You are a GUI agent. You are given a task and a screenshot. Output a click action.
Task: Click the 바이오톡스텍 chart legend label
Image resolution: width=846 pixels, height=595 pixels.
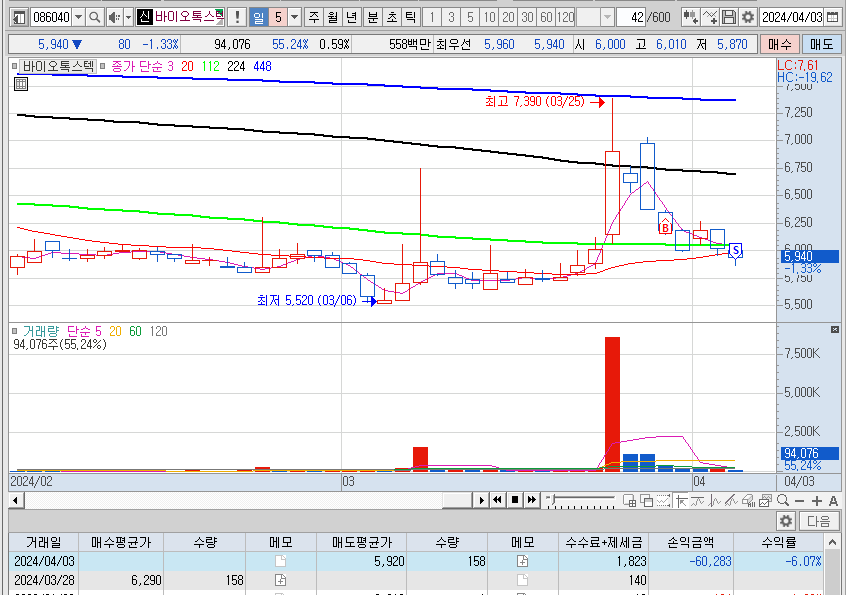[x=58, y=66]
